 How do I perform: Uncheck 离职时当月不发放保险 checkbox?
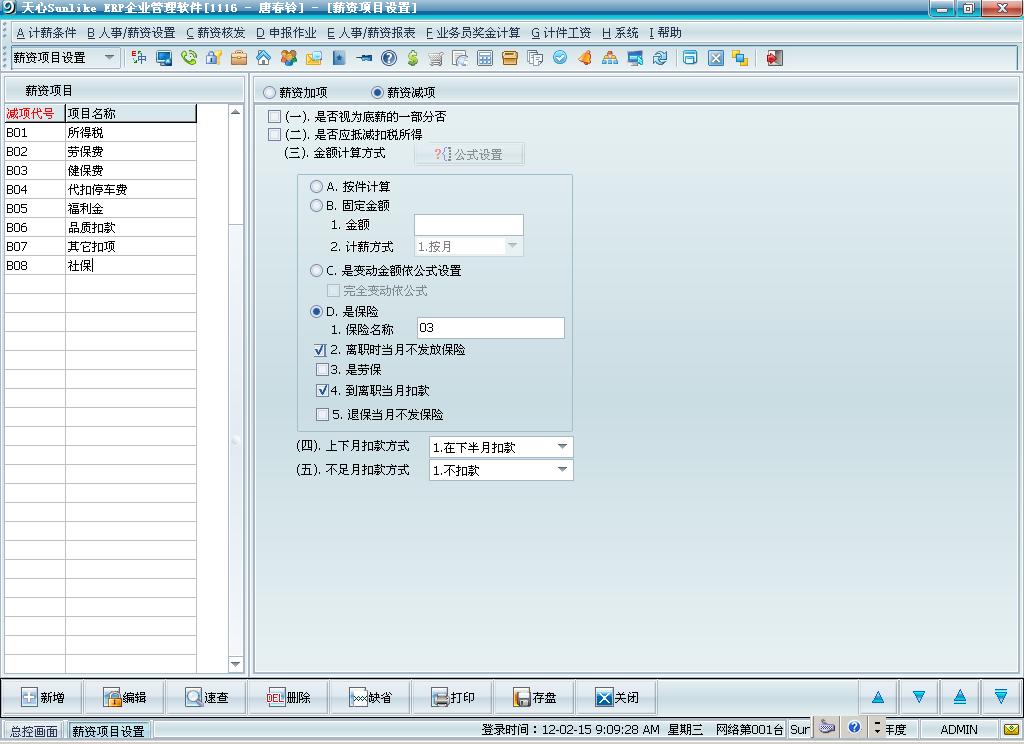tap(320, 350)
